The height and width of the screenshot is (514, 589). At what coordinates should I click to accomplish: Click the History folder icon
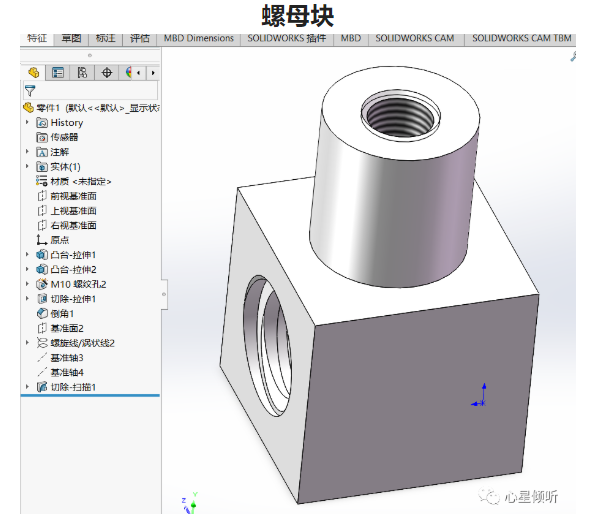tap(42, 123)
